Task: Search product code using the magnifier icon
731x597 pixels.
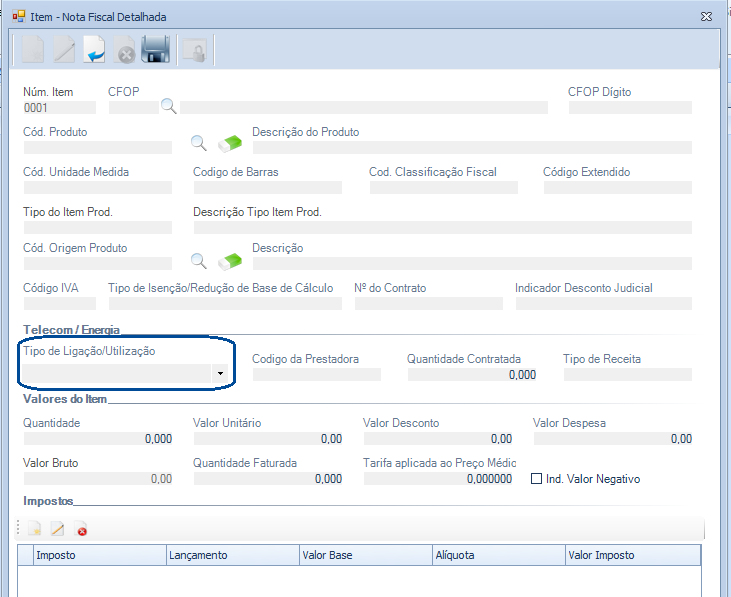Action: tap(199, 142)
